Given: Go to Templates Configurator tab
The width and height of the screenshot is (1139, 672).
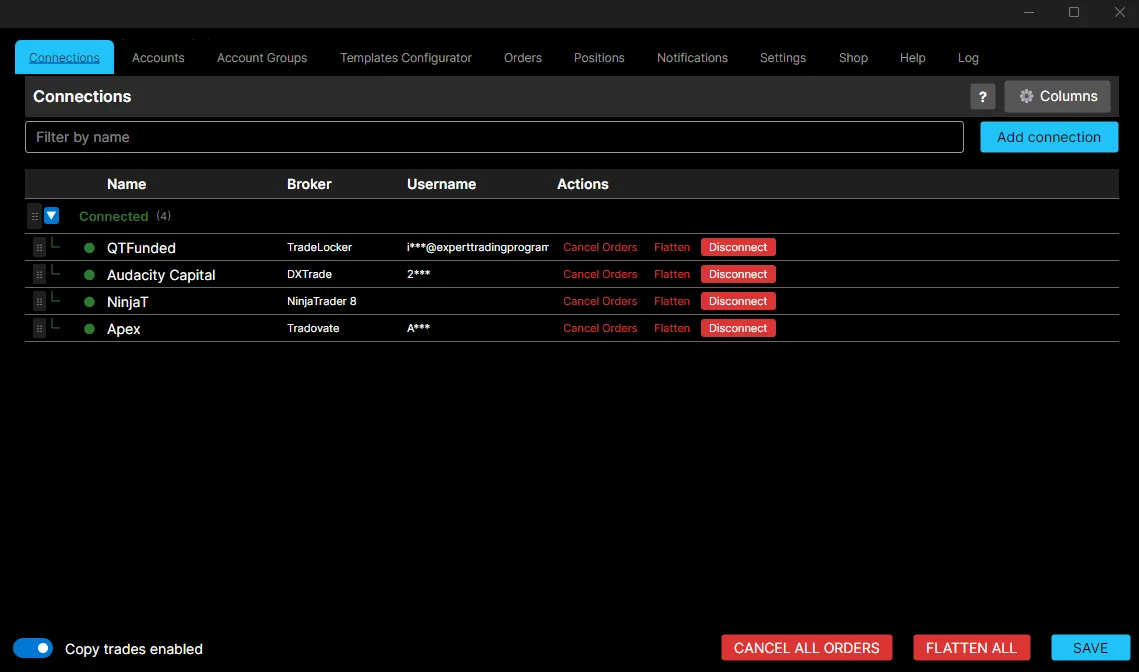Looking at the screenshot, I should coord(405,57).
